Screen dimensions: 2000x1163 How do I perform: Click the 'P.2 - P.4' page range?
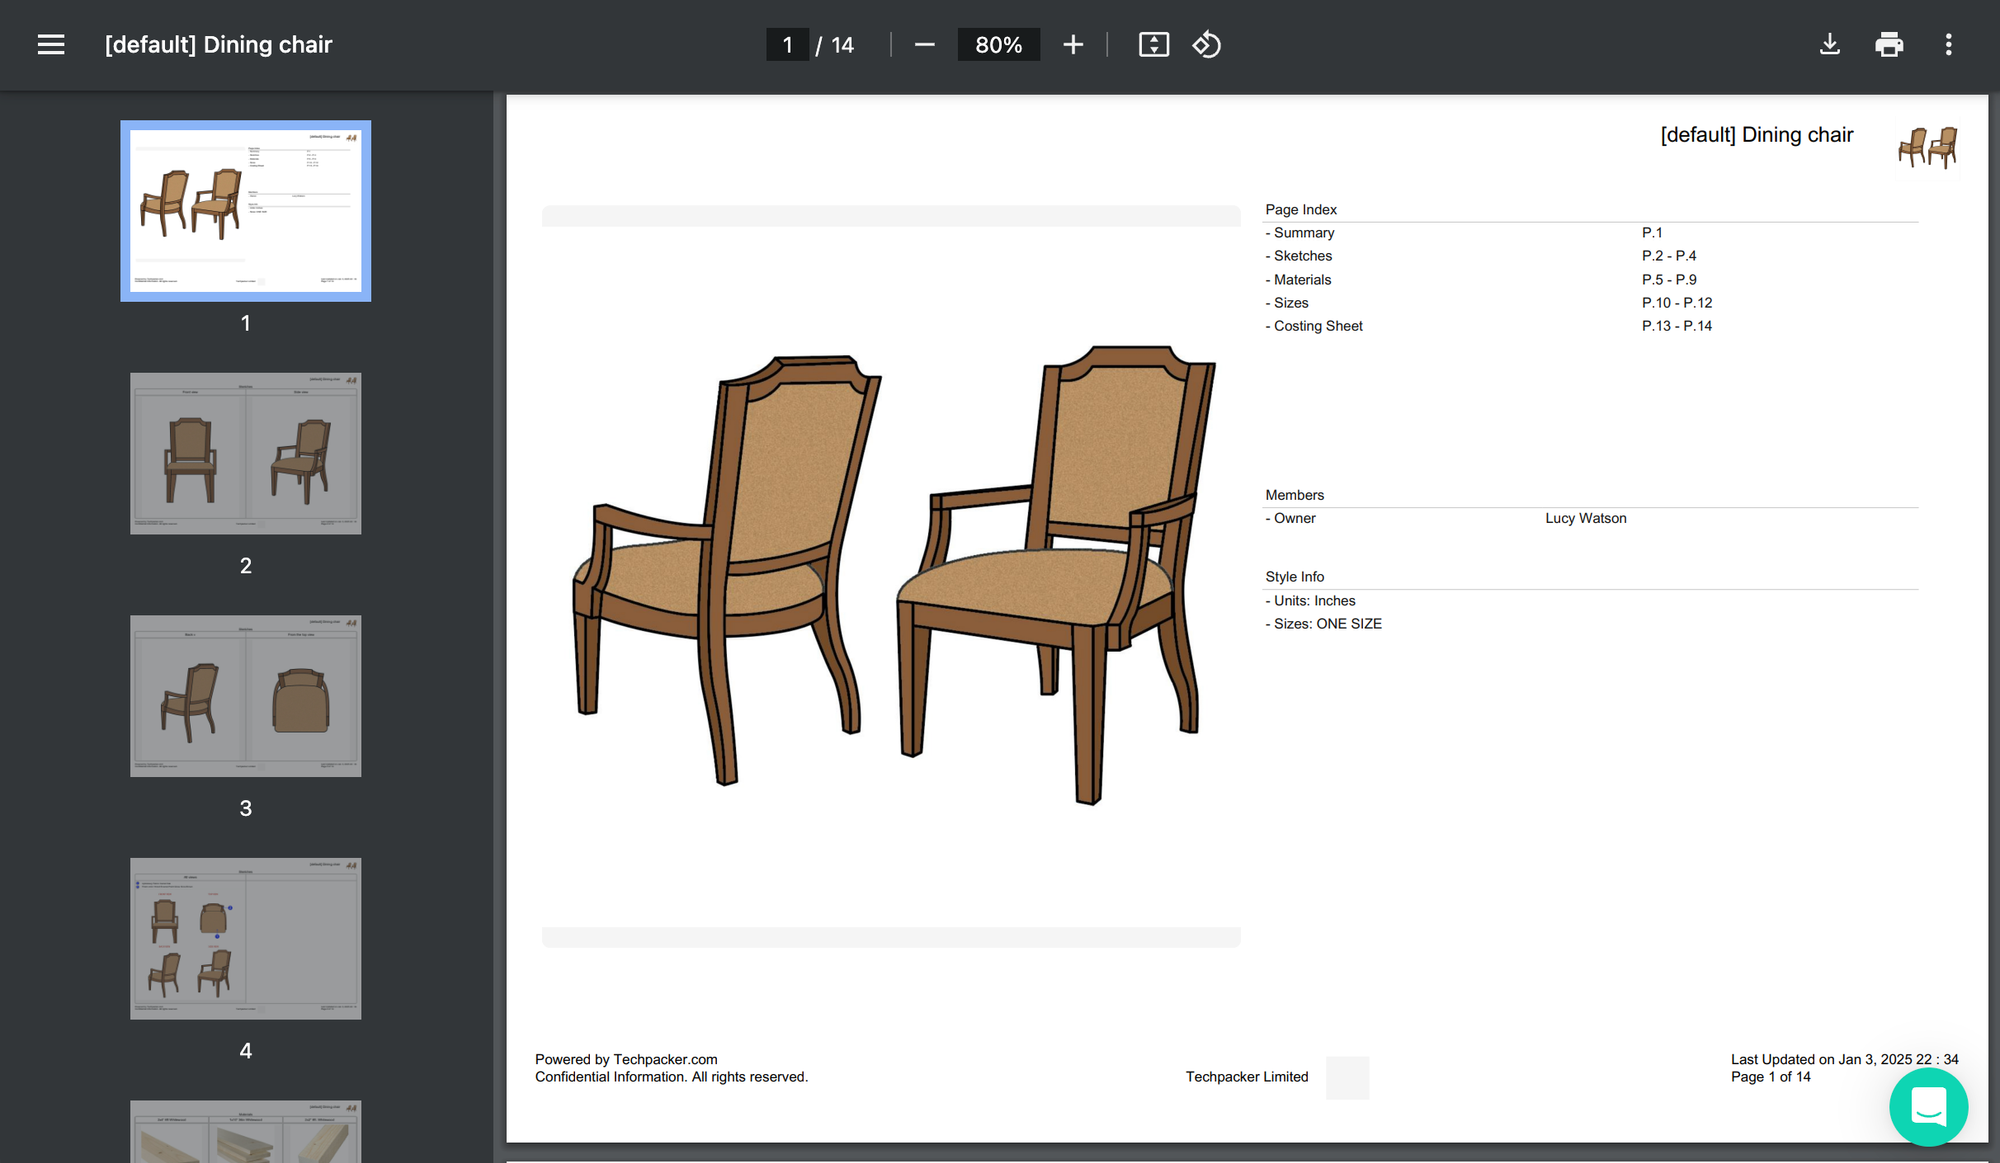1669,256
